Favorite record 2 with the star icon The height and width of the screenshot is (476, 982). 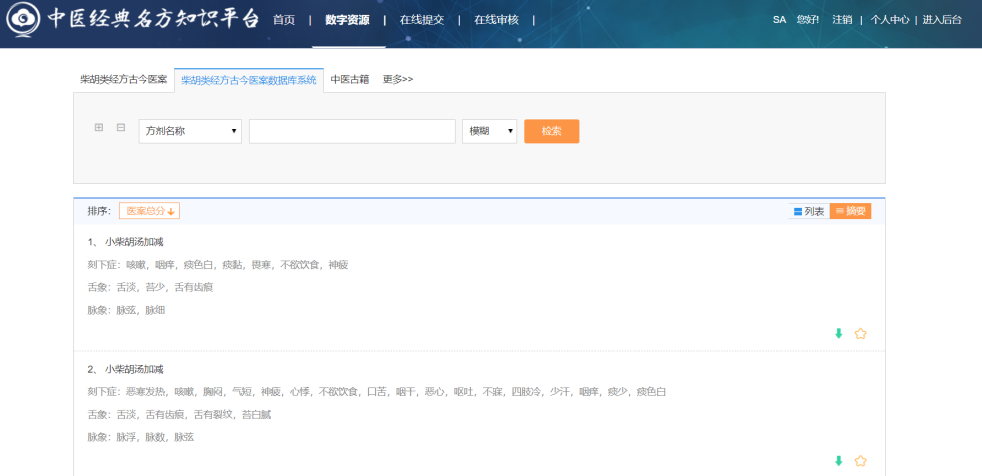[x=861, y=461]
